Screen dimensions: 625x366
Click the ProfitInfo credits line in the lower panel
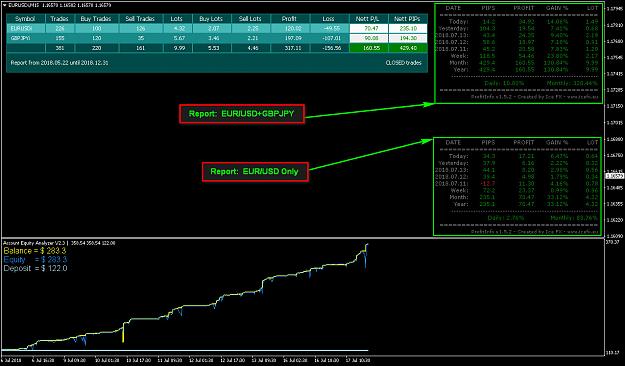[x=535, y=232]
